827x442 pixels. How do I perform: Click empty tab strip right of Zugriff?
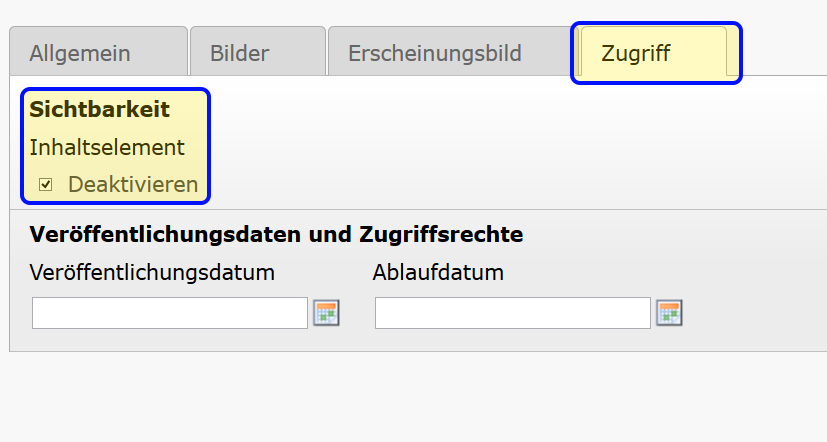point(785,52)
